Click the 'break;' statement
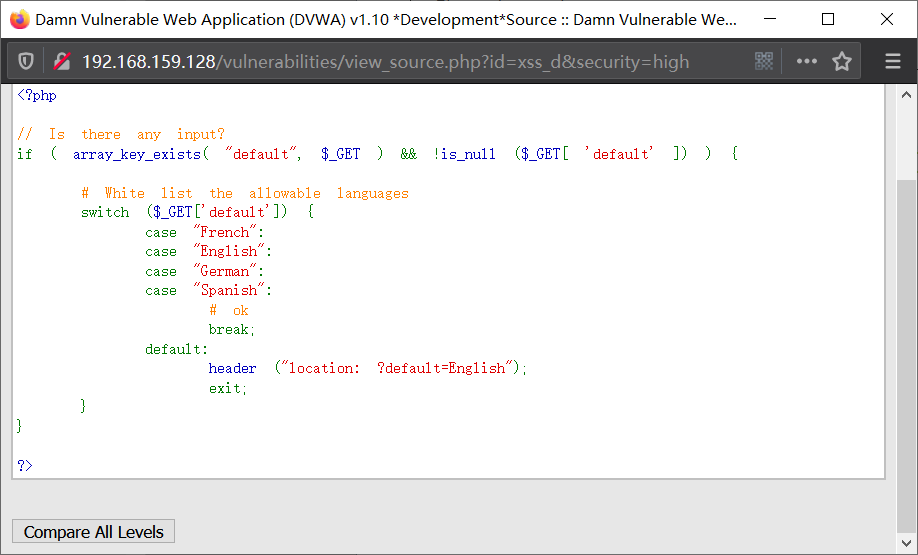Viewport: 918px width, 555px height. [x=232, y=330]
